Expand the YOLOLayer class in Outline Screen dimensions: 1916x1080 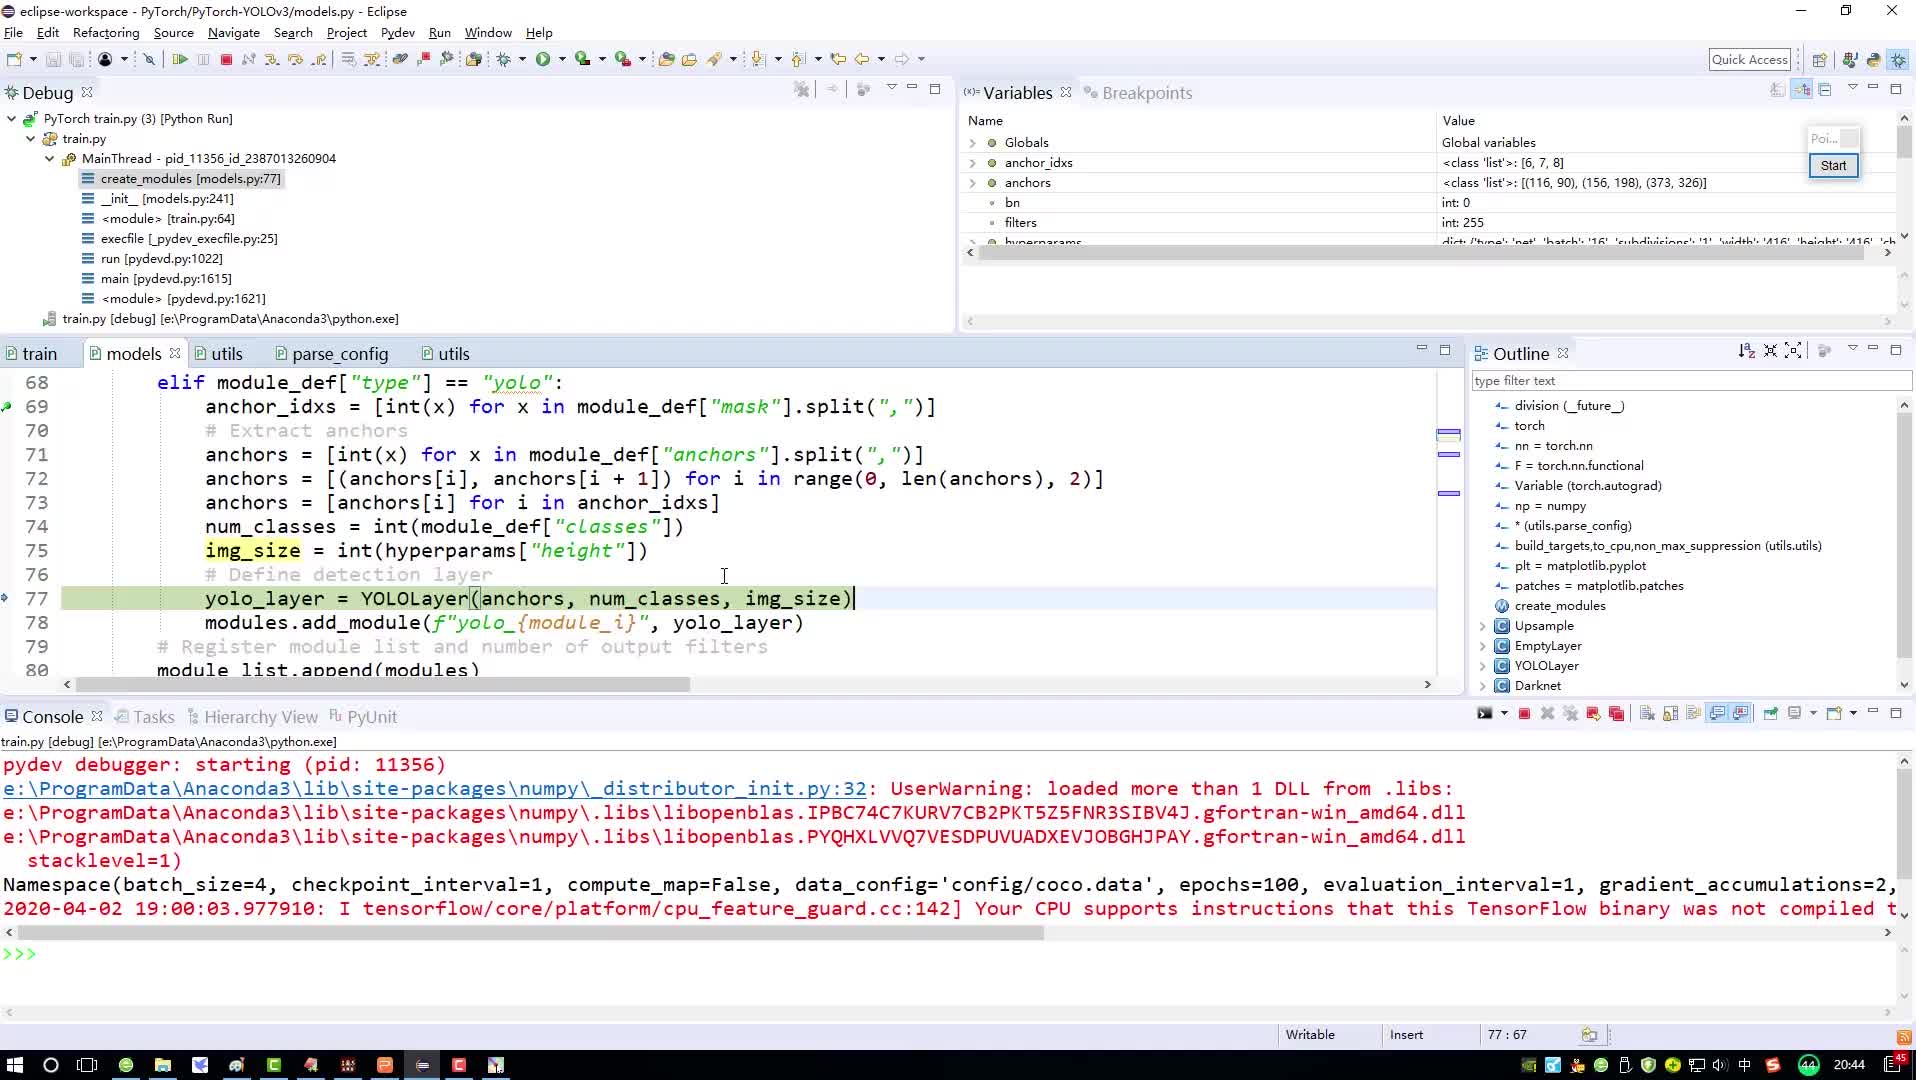[x=1483, y=666]
